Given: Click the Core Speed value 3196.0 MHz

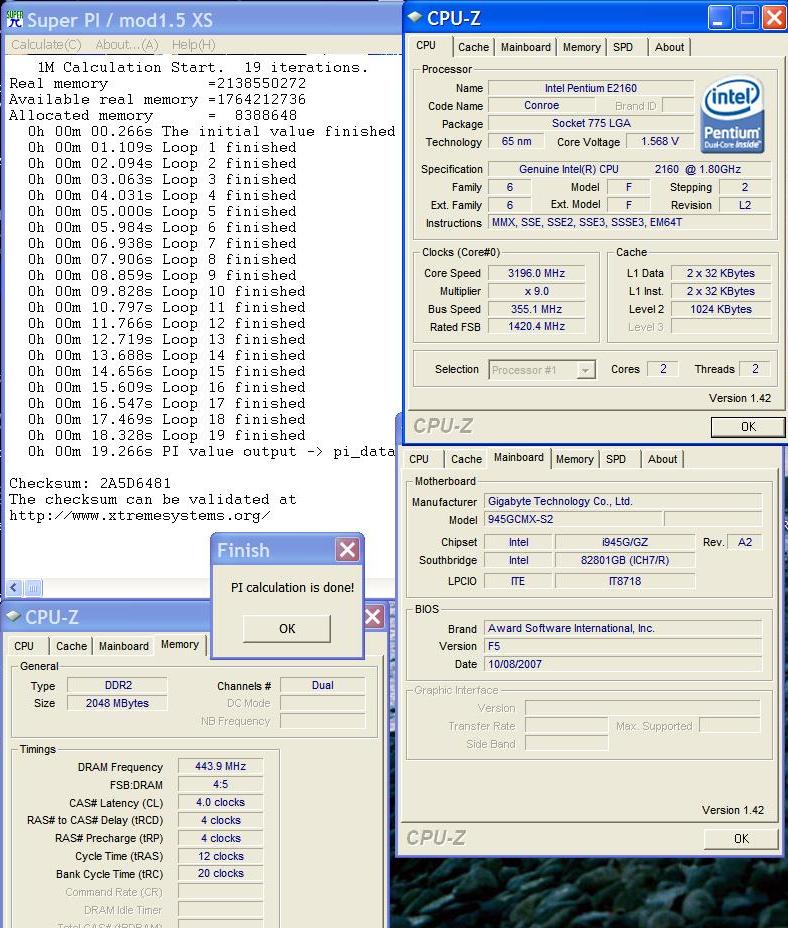Looking at the screenshot, I should pyautogui.click(x=536, y=273).
